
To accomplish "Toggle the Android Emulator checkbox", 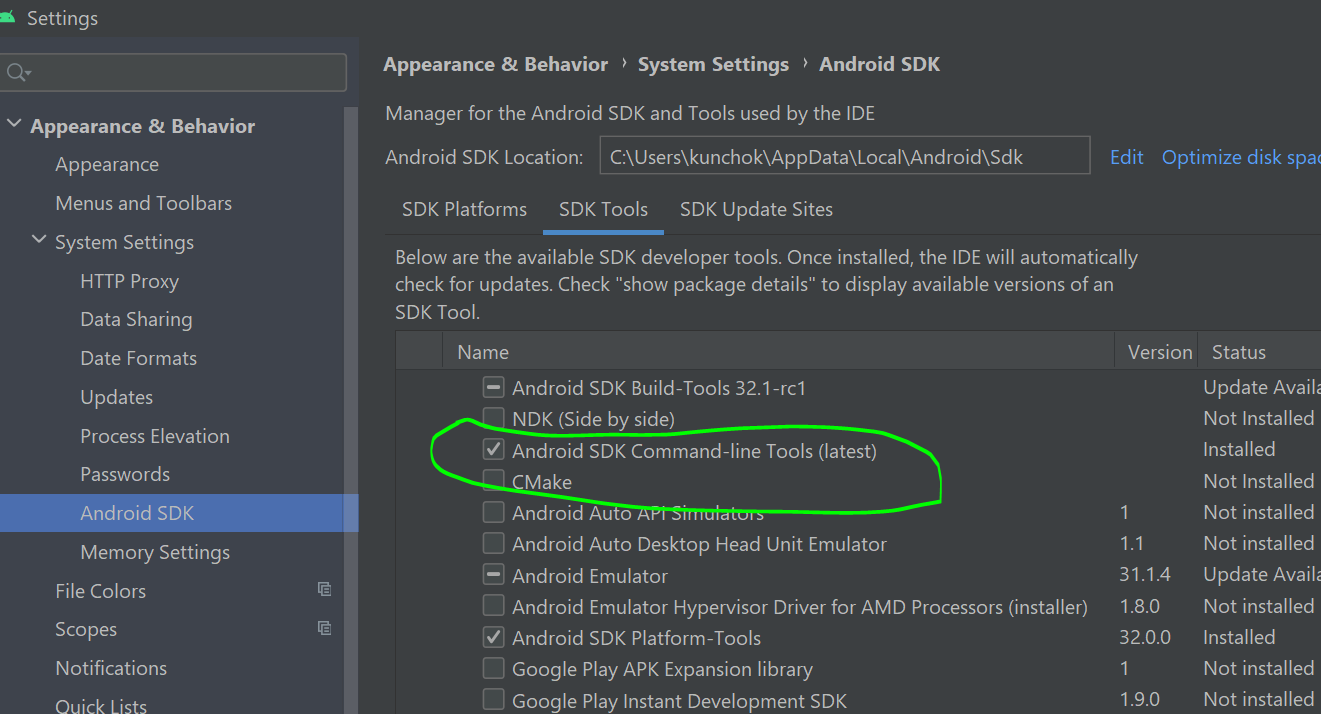I will click(493, 575).
